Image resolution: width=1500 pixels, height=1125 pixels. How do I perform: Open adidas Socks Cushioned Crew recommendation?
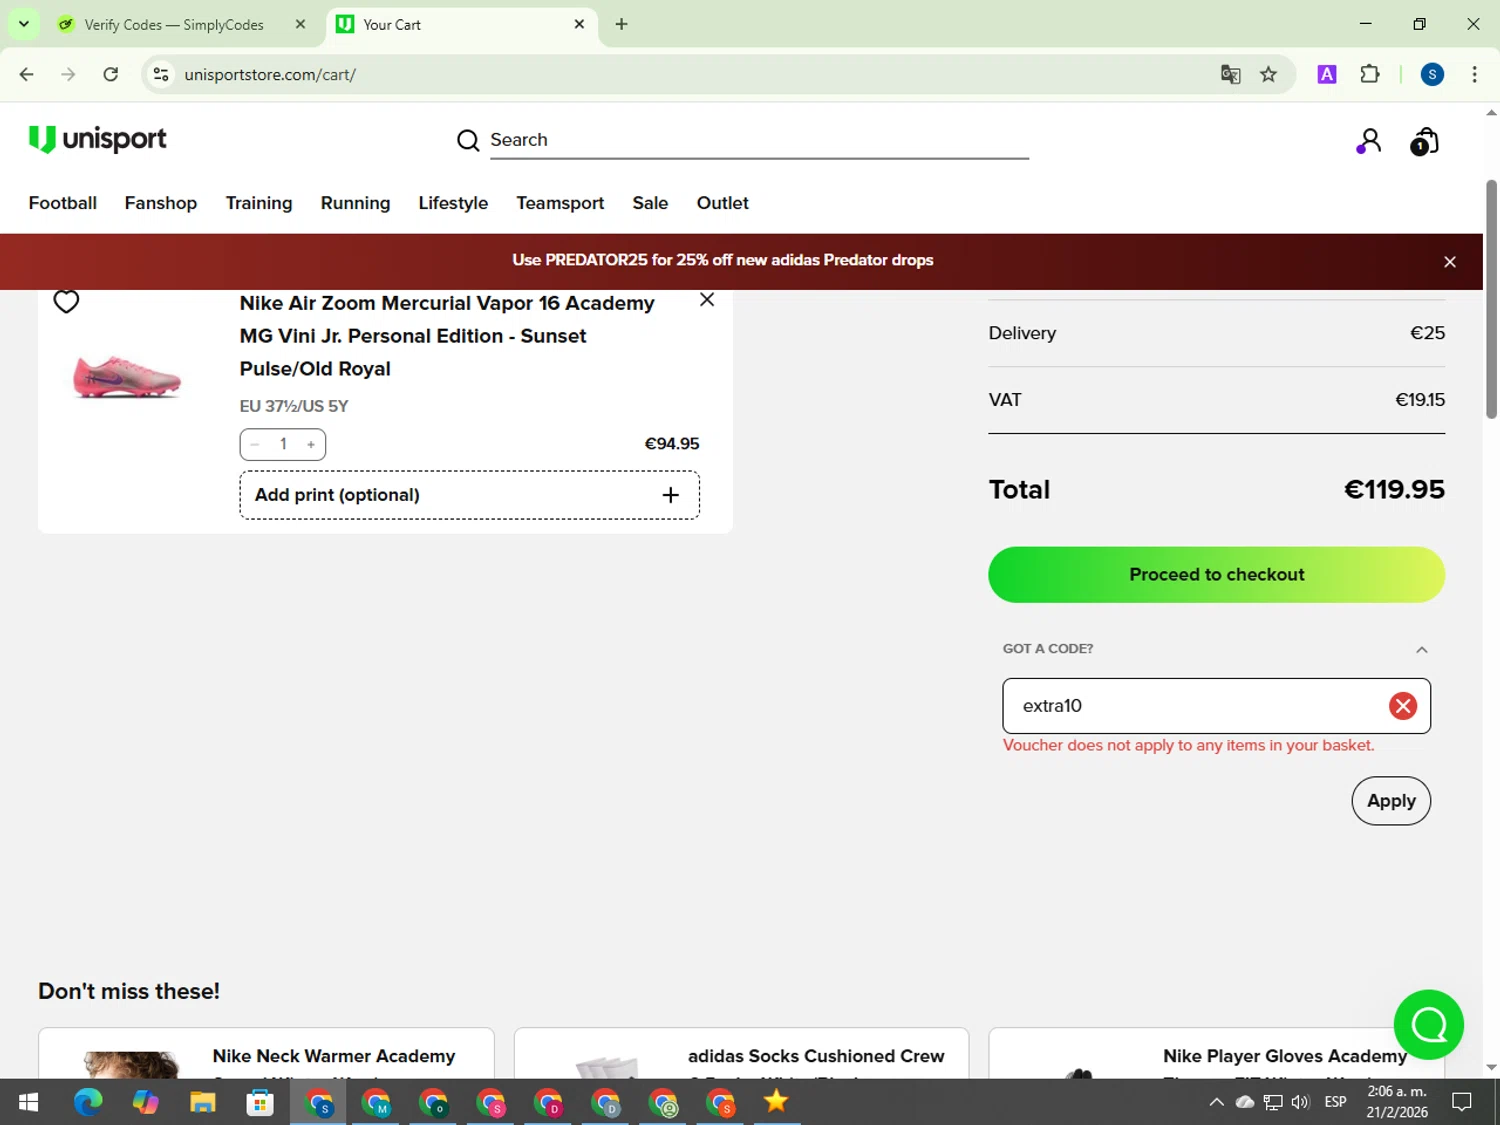[x=816, y=1056]
